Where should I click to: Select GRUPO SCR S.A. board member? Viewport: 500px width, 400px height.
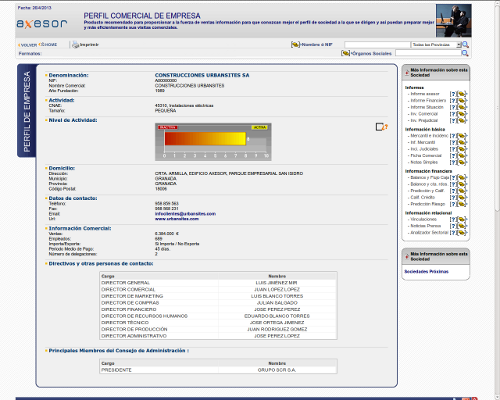277,370
